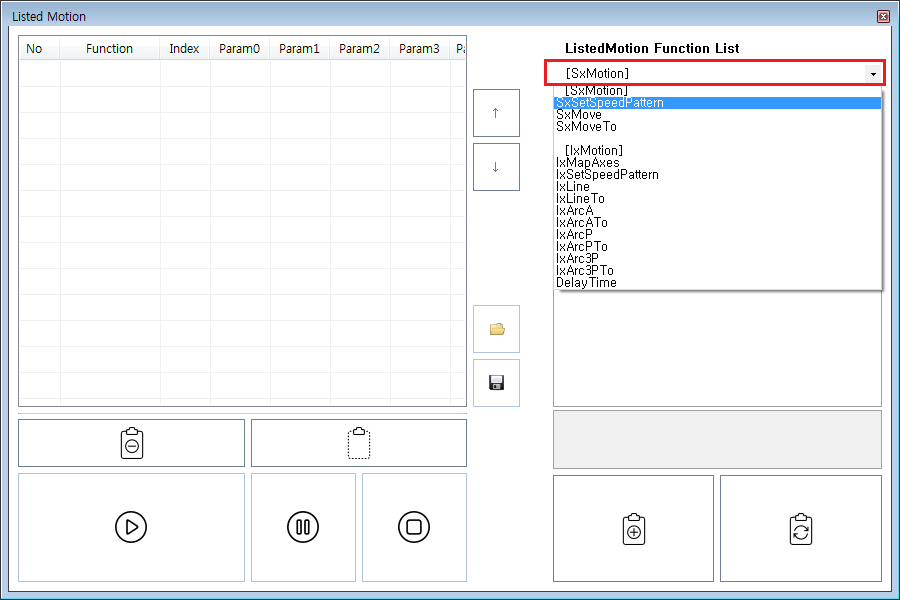Select DelayTime from the function list
Screen dimensions: 900x600
point(587,283)
